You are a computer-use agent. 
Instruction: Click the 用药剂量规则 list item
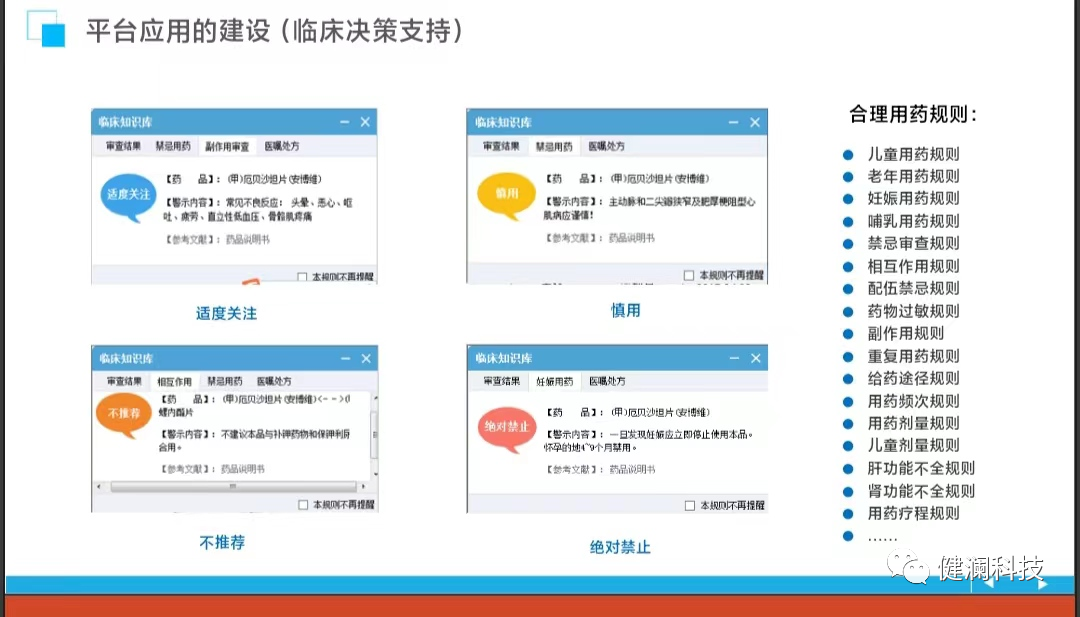click(x=913, y=423)
